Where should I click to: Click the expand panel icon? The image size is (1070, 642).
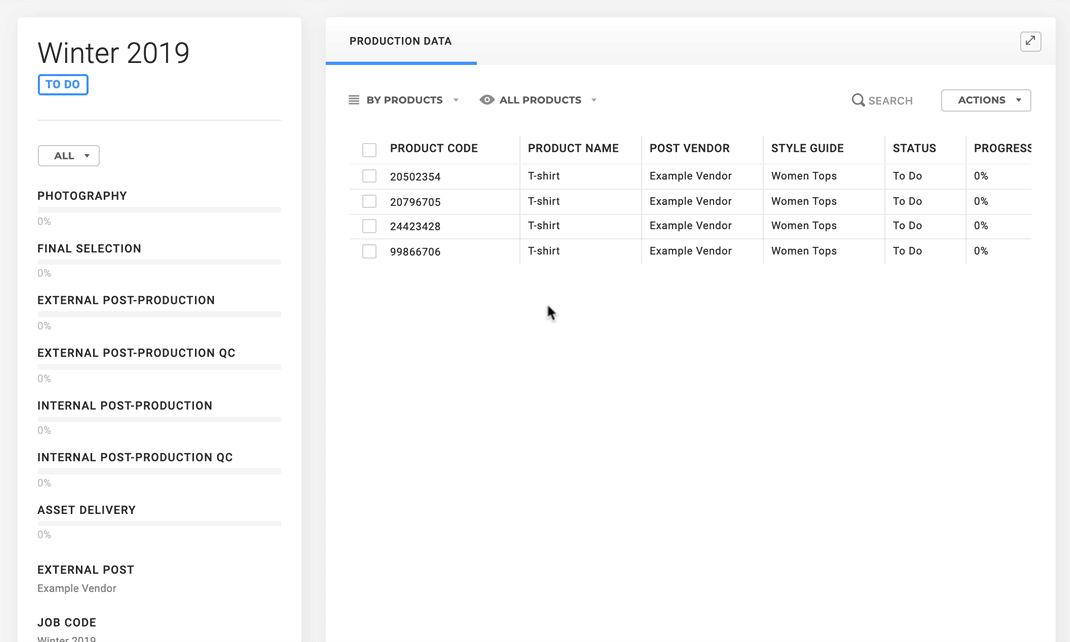pos(1030,41)
